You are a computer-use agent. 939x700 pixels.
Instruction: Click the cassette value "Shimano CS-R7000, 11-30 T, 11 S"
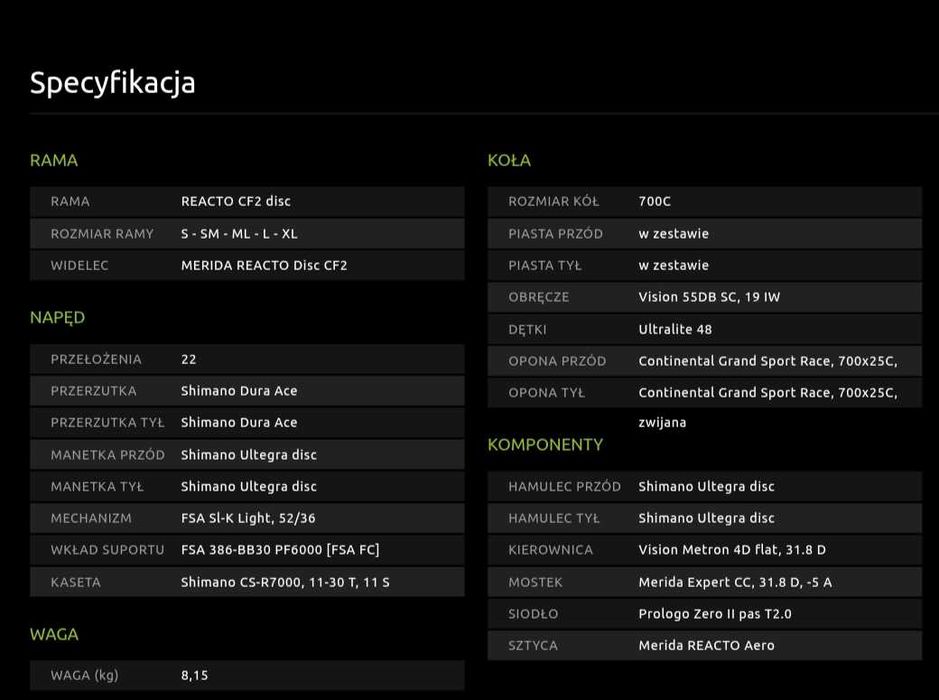pos(285,582)
